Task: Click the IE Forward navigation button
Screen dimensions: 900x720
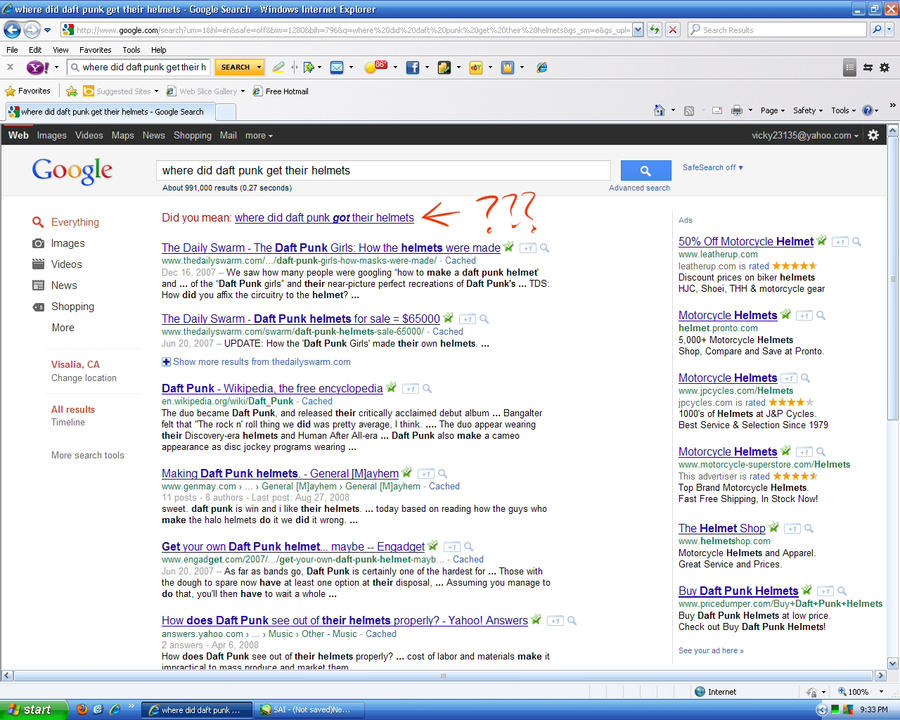Action: click(32, 29)
